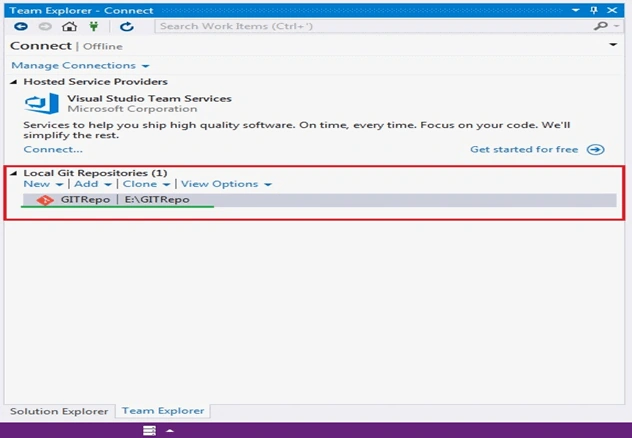Click the green Connect plug icon
The width and height of the screenshot is (632, 438).
coord(94,27)
